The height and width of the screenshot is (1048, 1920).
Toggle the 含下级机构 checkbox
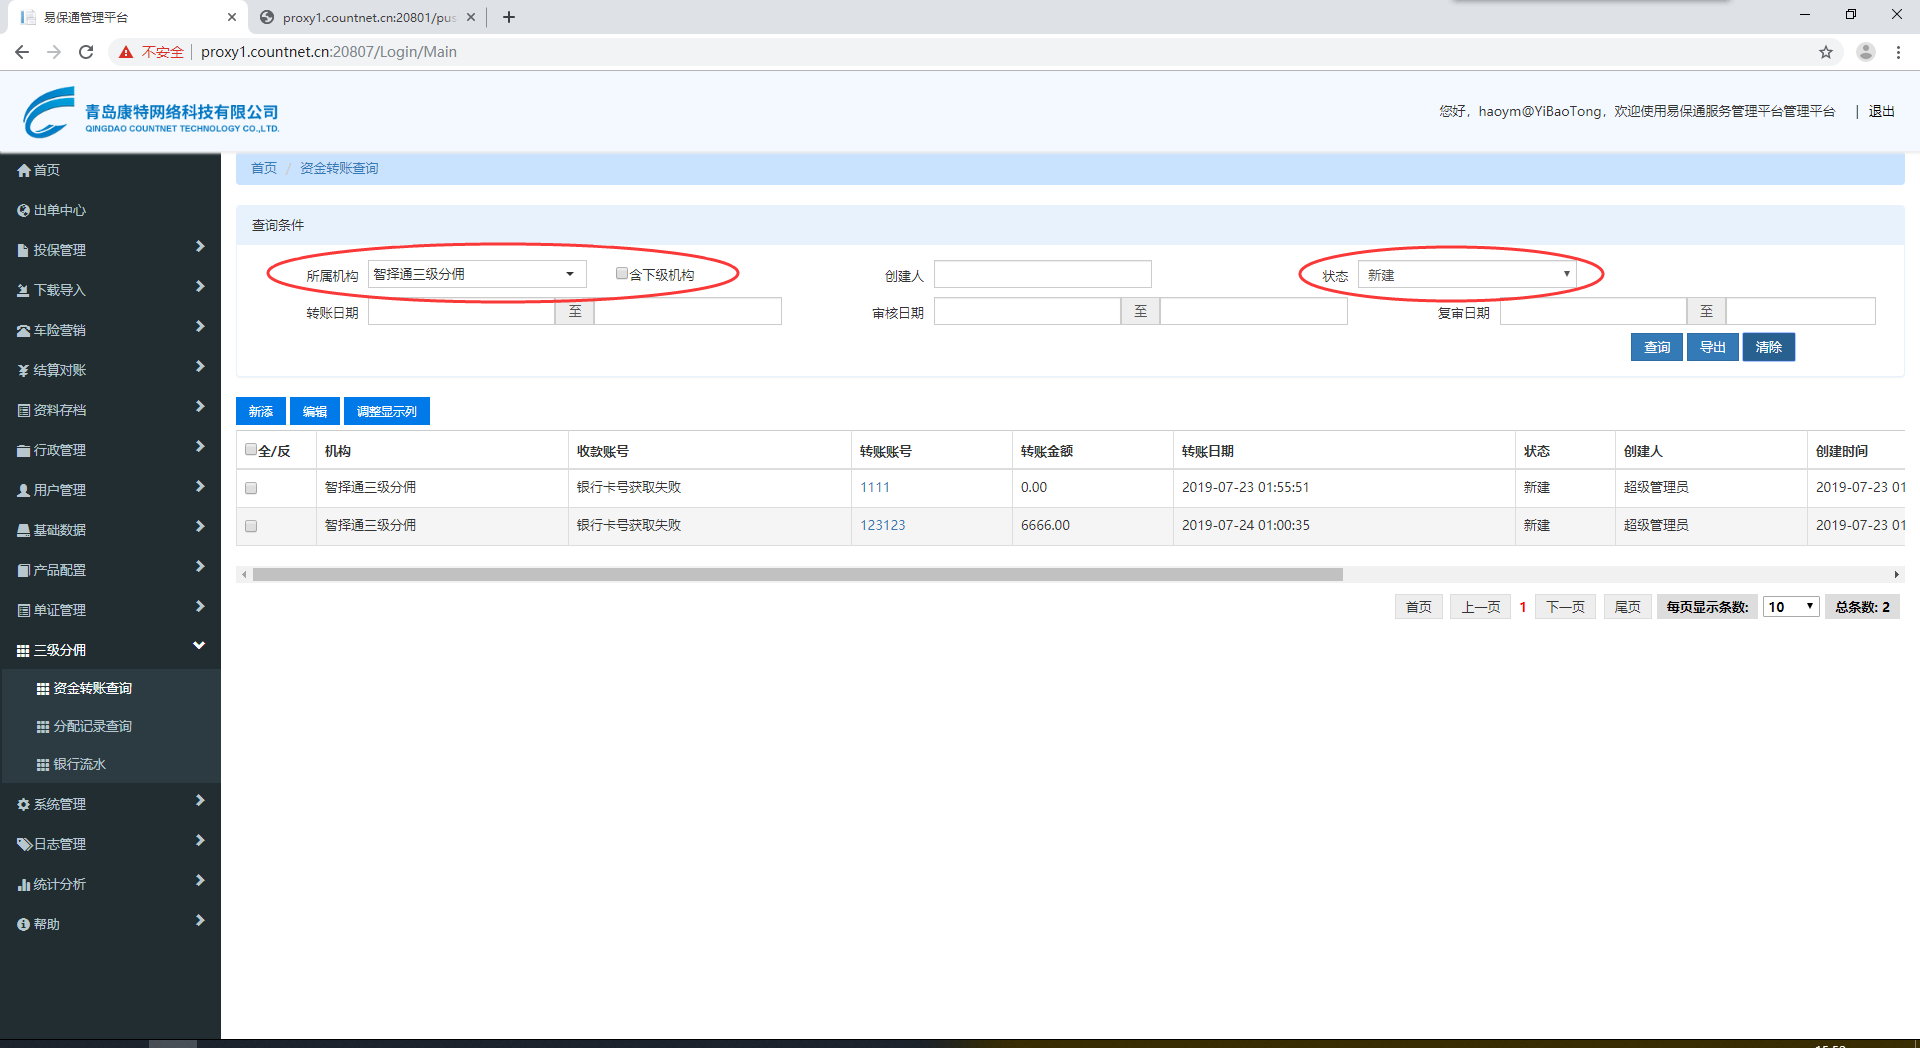[622, 274]
